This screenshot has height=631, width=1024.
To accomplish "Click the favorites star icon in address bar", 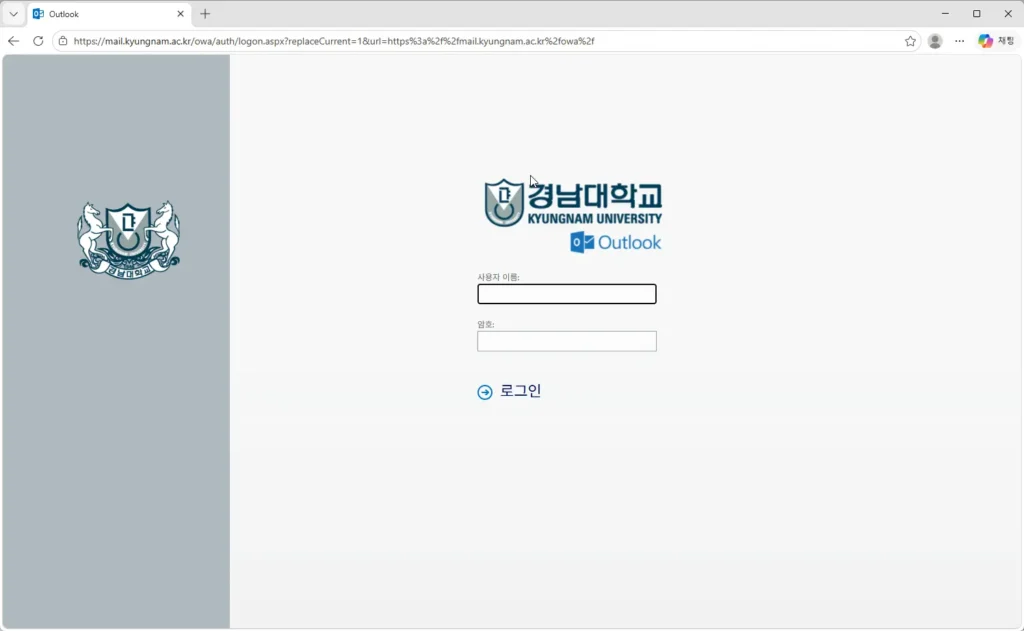I will click(x=910, y=41).
